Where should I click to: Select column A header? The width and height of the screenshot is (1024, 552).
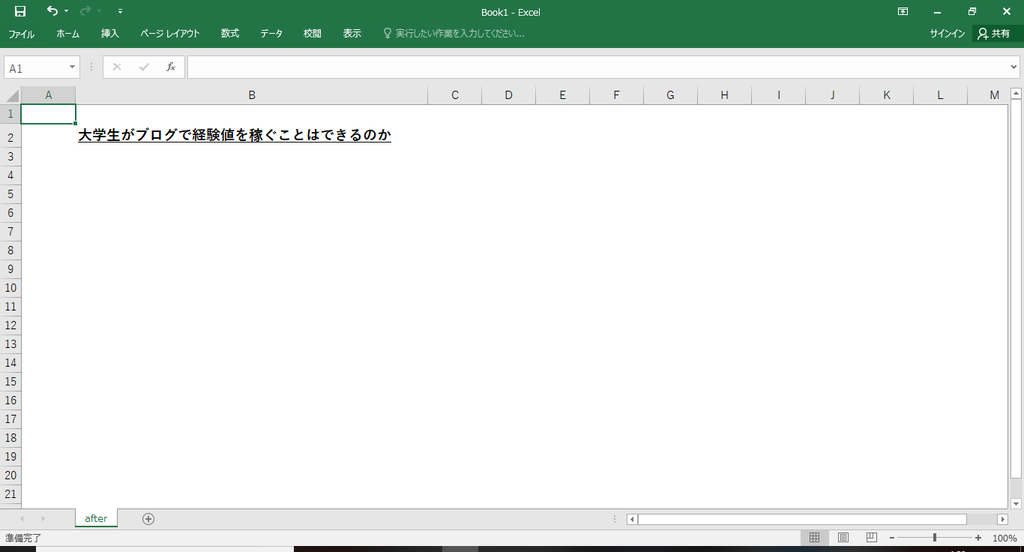[48, 95]
